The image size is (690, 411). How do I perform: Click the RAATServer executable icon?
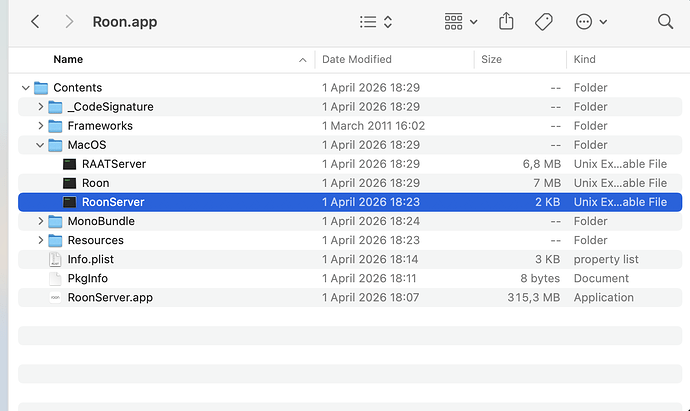pos(70,164)
